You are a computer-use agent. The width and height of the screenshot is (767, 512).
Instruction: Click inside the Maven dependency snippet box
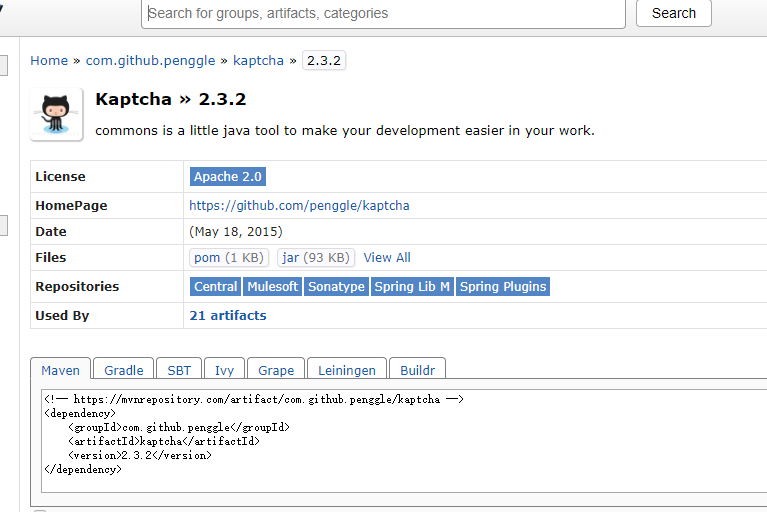point(404,441)
